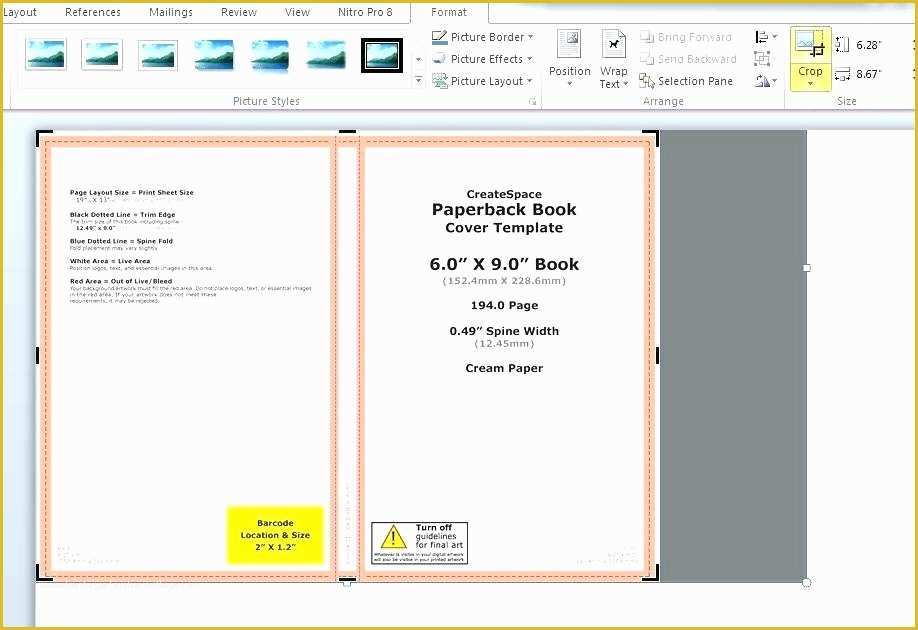This screenshot has width=918, height=630.
Task: Apply the third picture style thumbnail
Action: coord(157,56)
